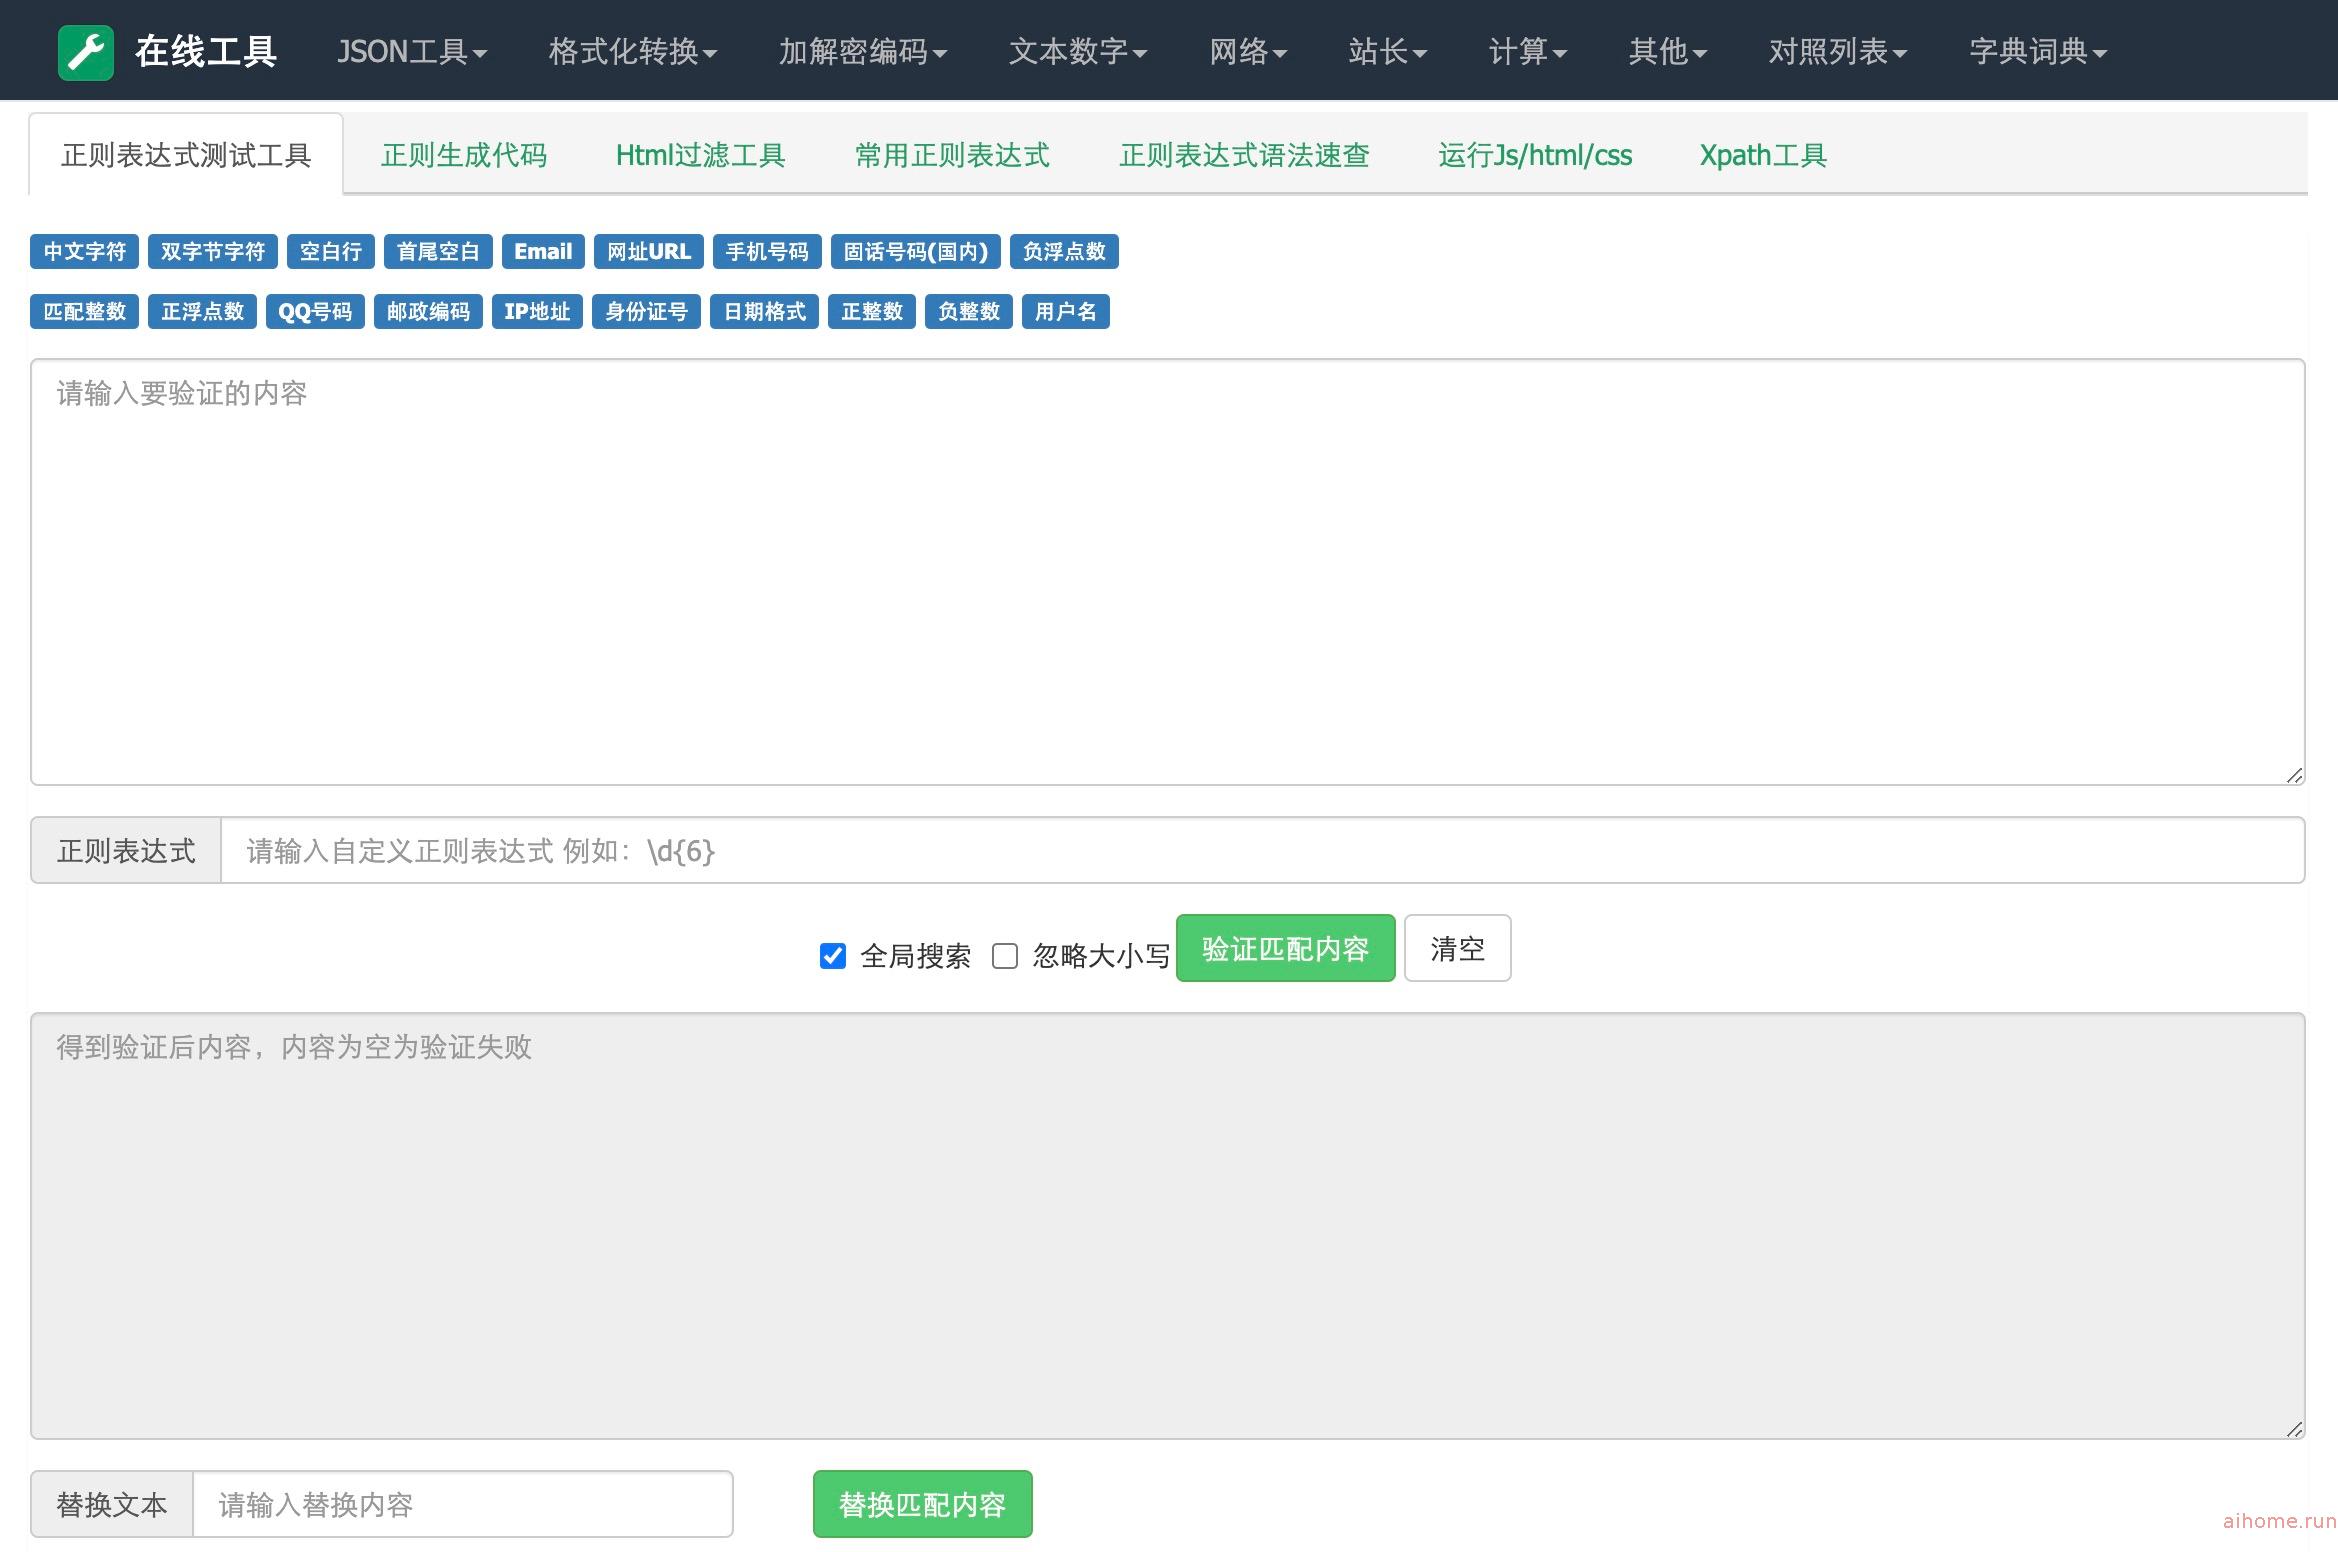Image resolution: width=2338 pixels, height=1552 pixels.
Task: Focus the 请输入替换内容 input field
Action: point(463,1504)
